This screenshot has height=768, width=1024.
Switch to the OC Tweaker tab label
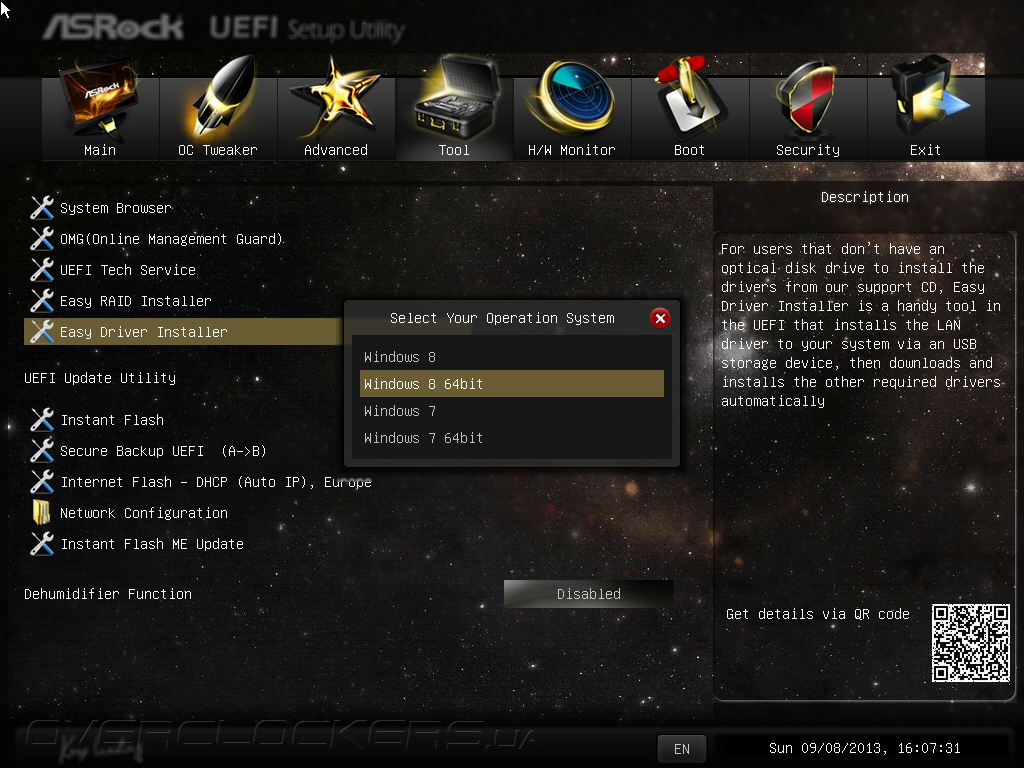tap(218, 150)
